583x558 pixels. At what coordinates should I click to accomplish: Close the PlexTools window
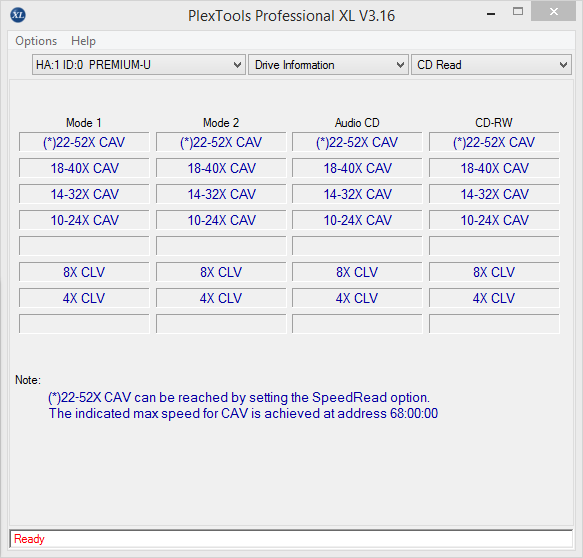click(x=553, y=12)
